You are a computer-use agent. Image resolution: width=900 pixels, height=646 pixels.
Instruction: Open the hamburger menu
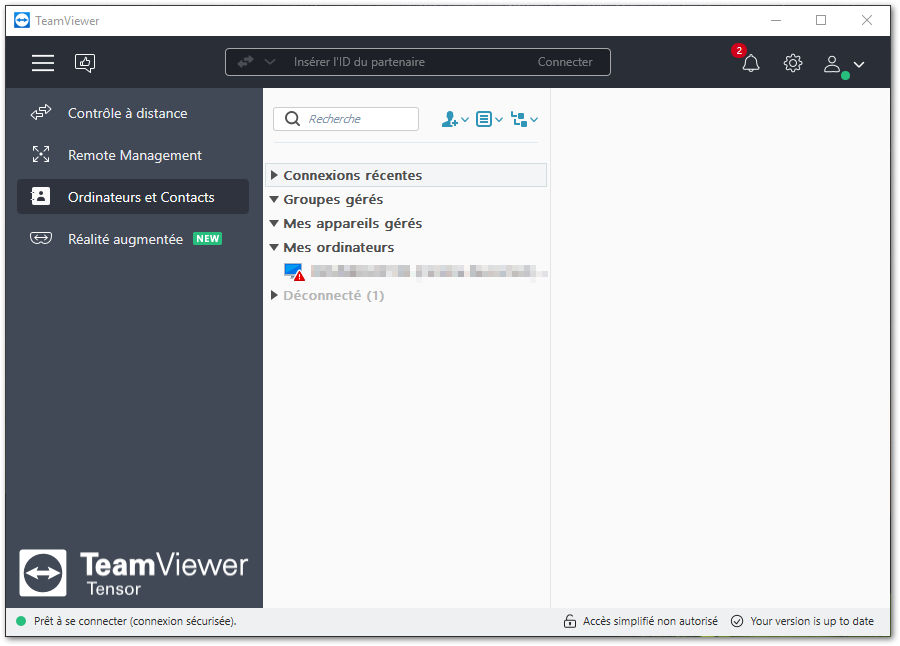(x=43, y=63)
